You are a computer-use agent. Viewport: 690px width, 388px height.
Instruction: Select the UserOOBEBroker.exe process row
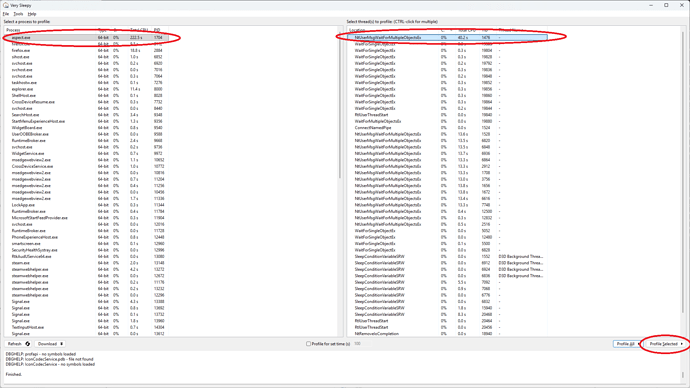pyautogui.click(x=87, y=134)
